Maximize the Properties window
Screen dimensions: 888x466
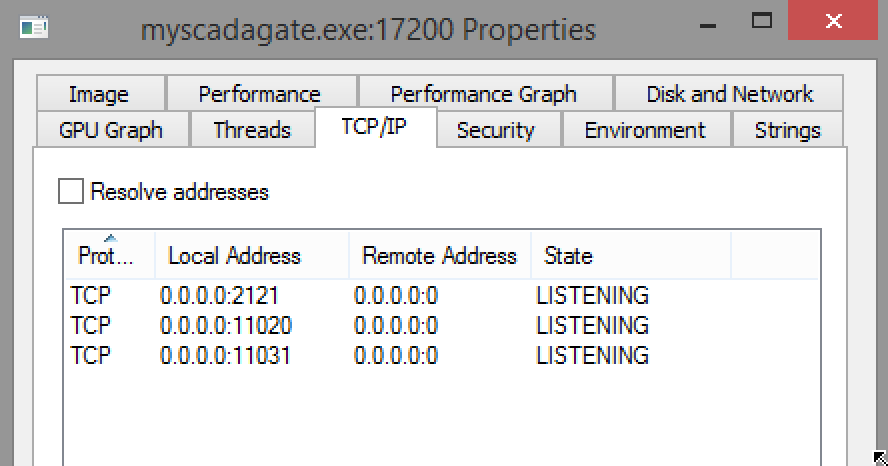click(762, 22)
